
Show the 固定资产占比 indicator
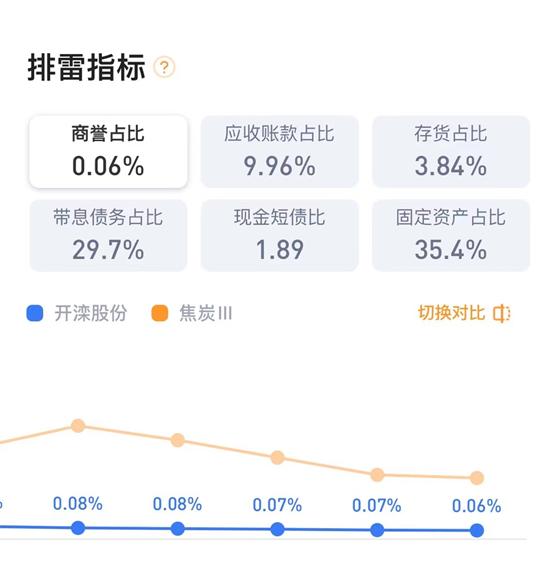[x=451, y=235]
